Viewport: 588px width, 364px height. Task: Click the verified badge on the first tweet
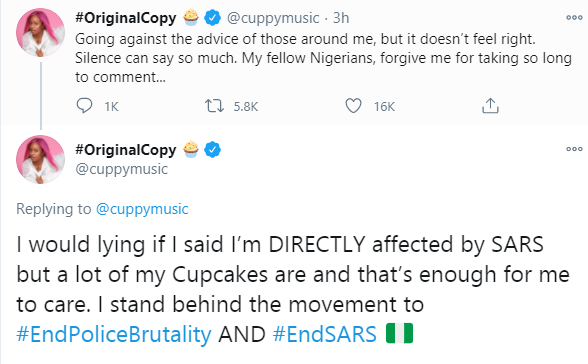(x=212, y=18)
